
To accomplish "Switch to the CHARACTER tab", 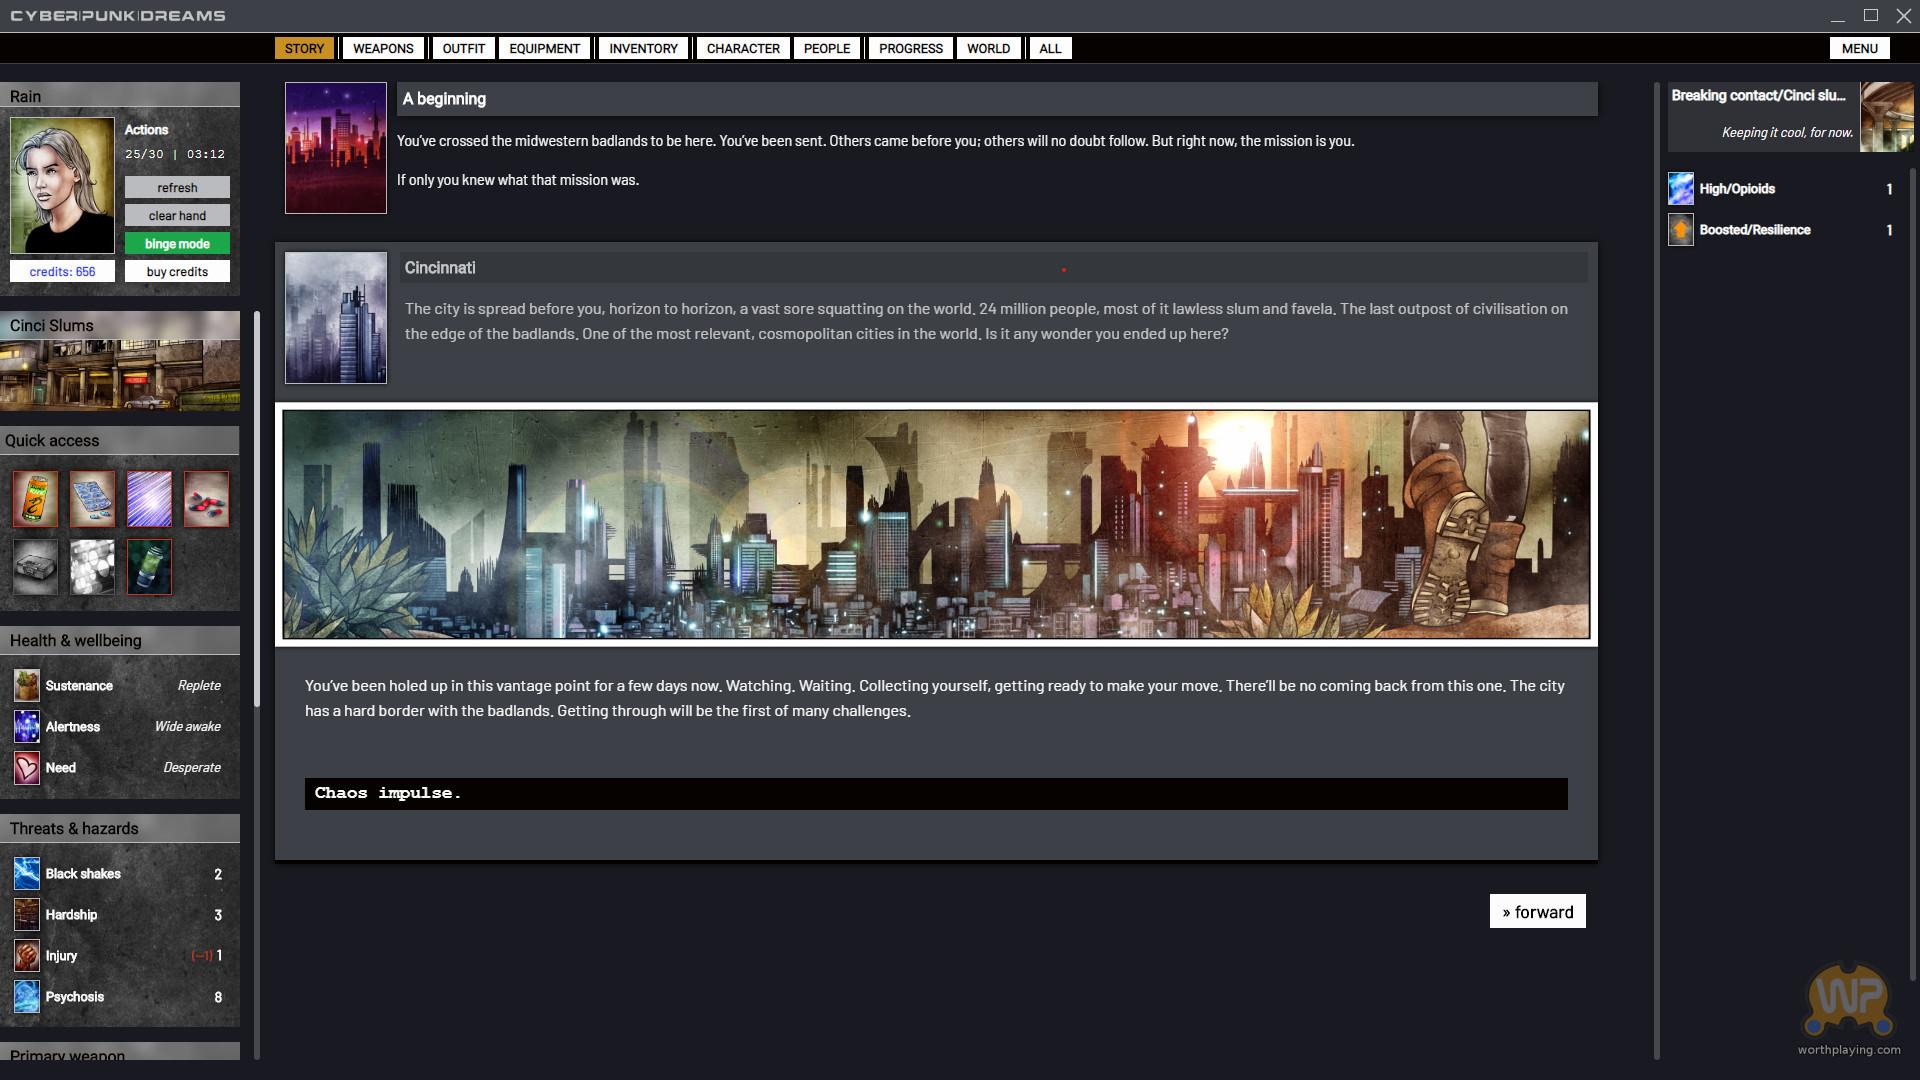I will point(742,48).
